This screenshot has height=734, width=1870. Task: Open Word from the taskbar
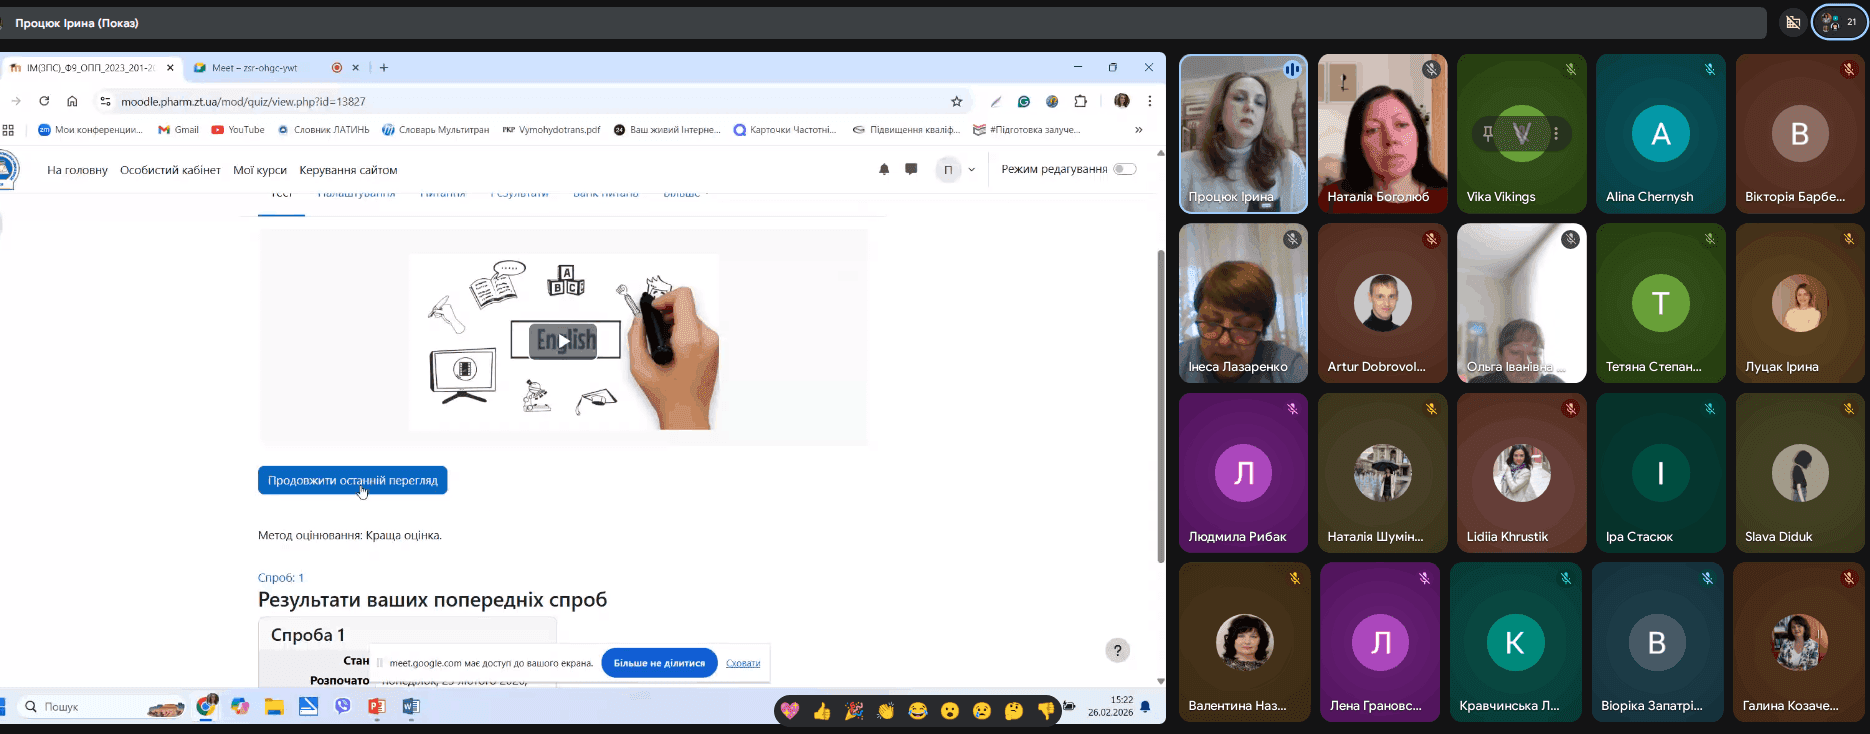coord(410,707)
